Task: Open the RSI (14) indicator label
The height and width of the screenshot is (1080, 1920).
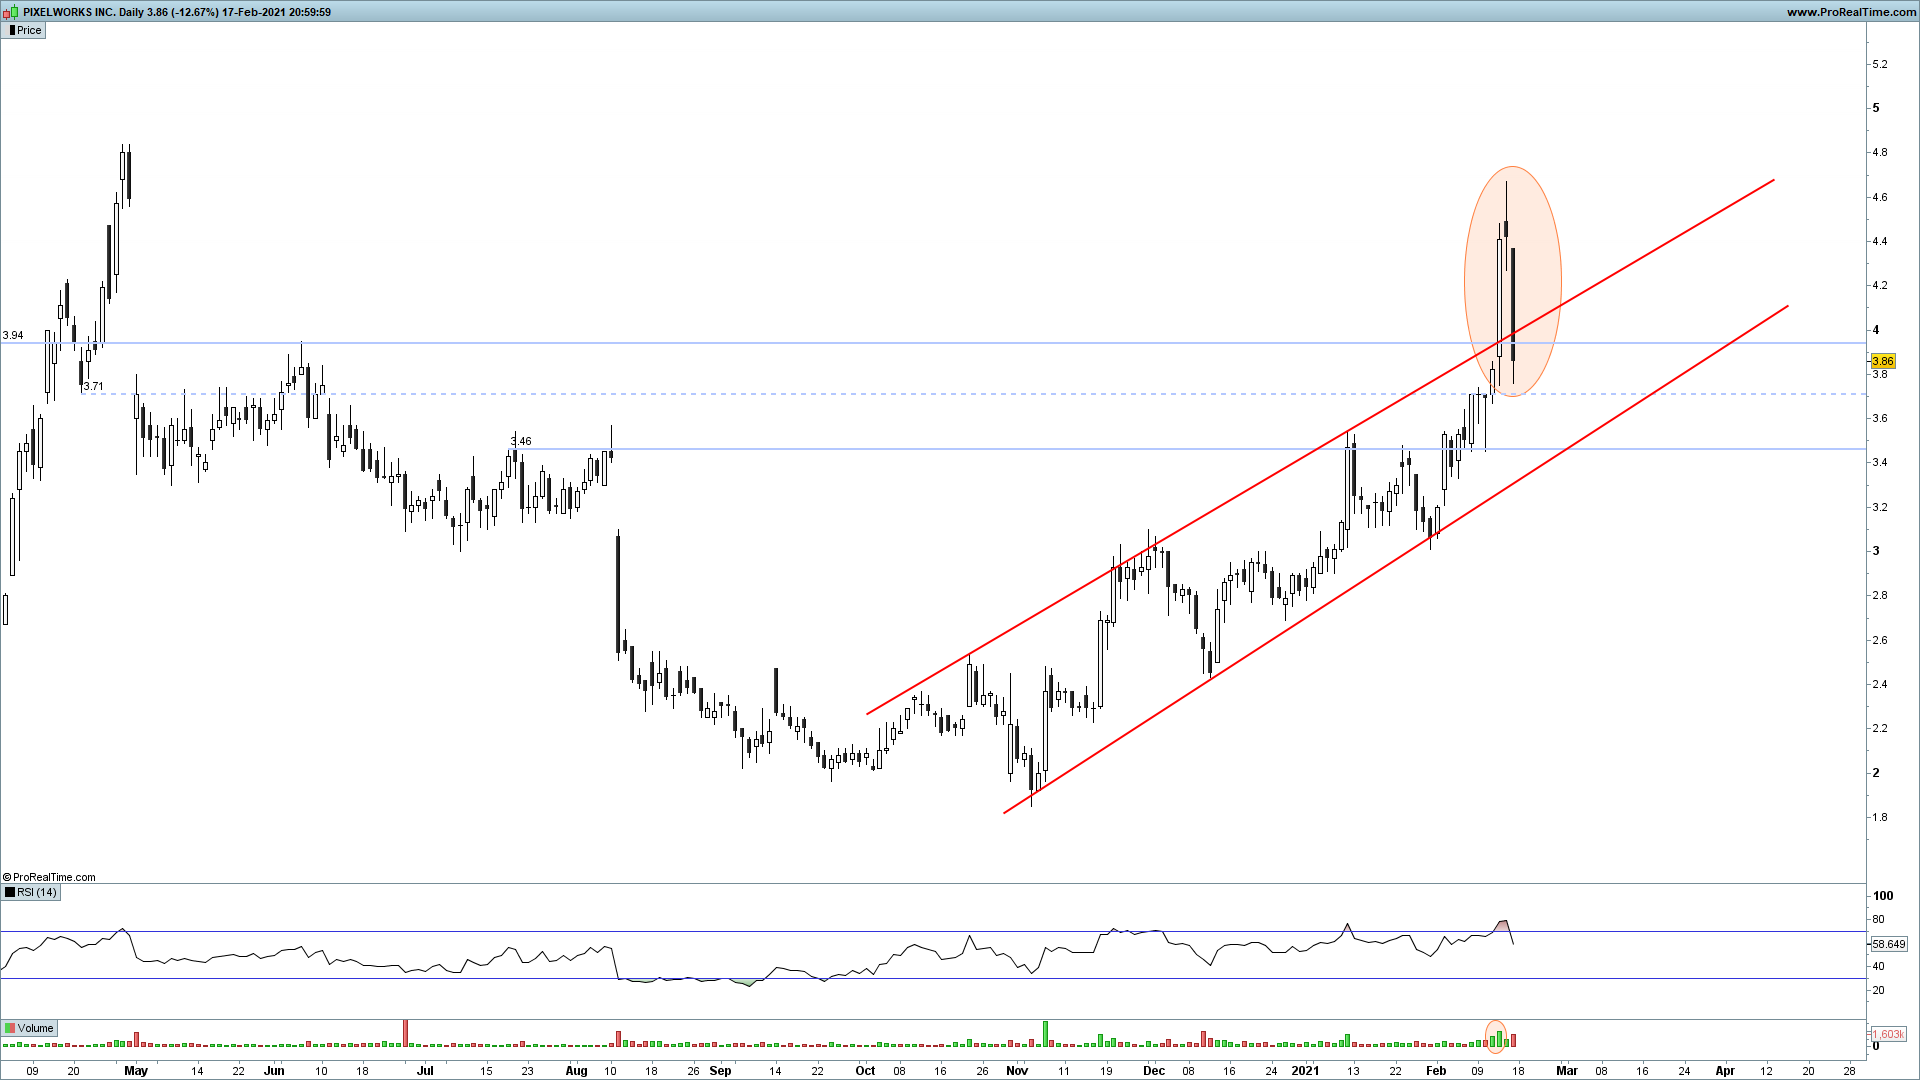Action: coord(37,892)
